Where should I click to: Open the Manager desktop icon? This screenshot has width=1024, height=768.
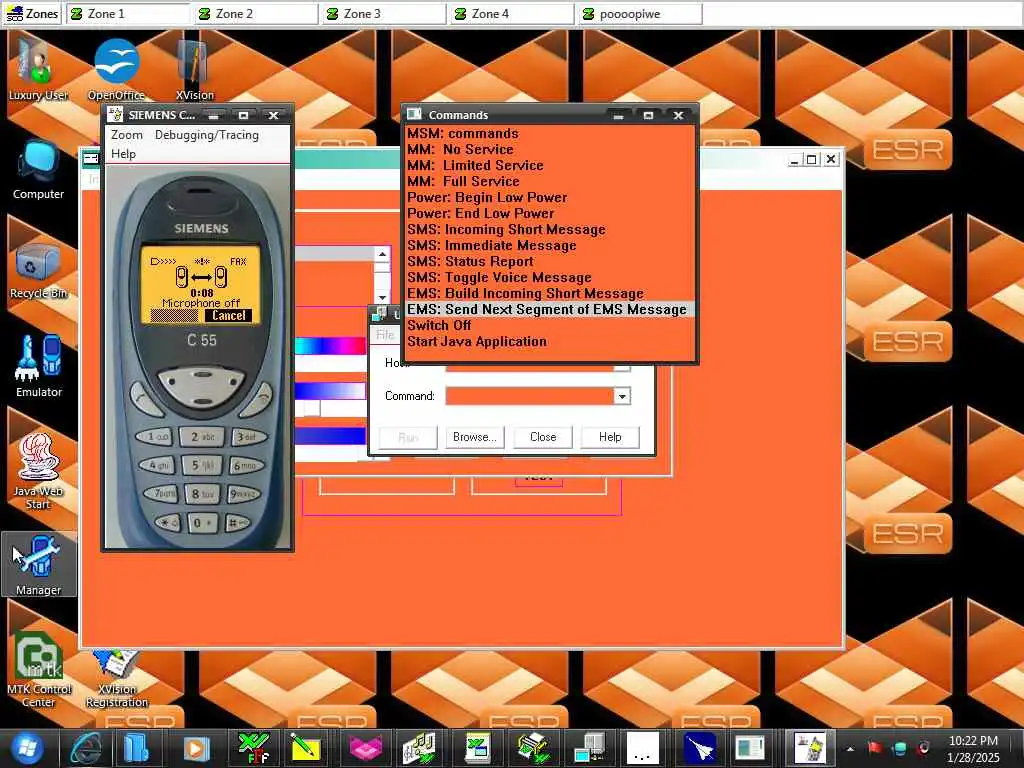click(38, 565)
